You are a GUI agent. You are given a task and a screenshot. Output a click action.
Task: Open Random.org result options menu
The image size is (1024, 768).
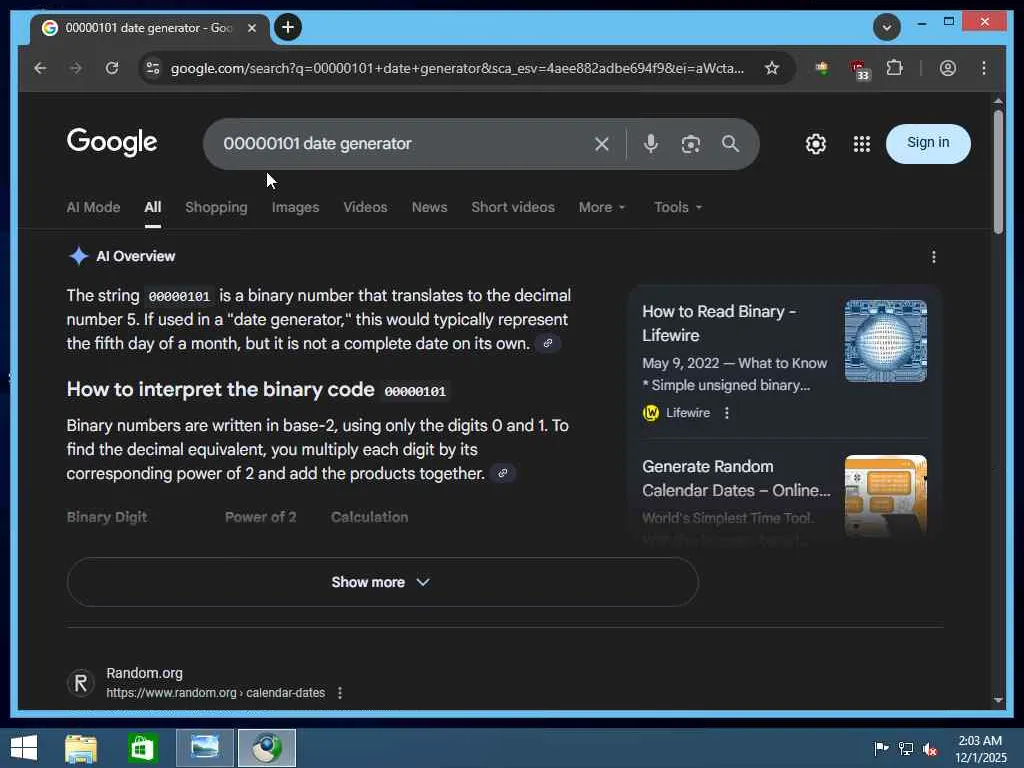tap(340, 693)
